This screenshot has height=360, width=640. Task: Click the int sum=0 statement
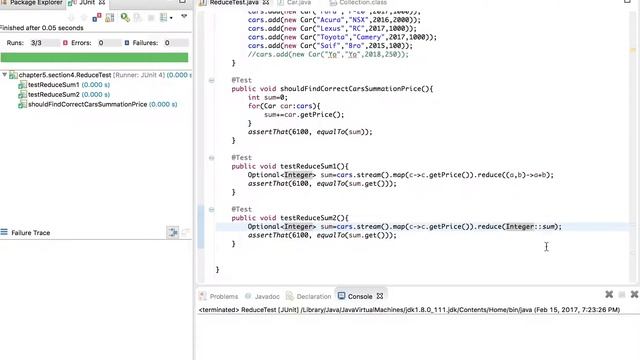(x=267, y=98)
